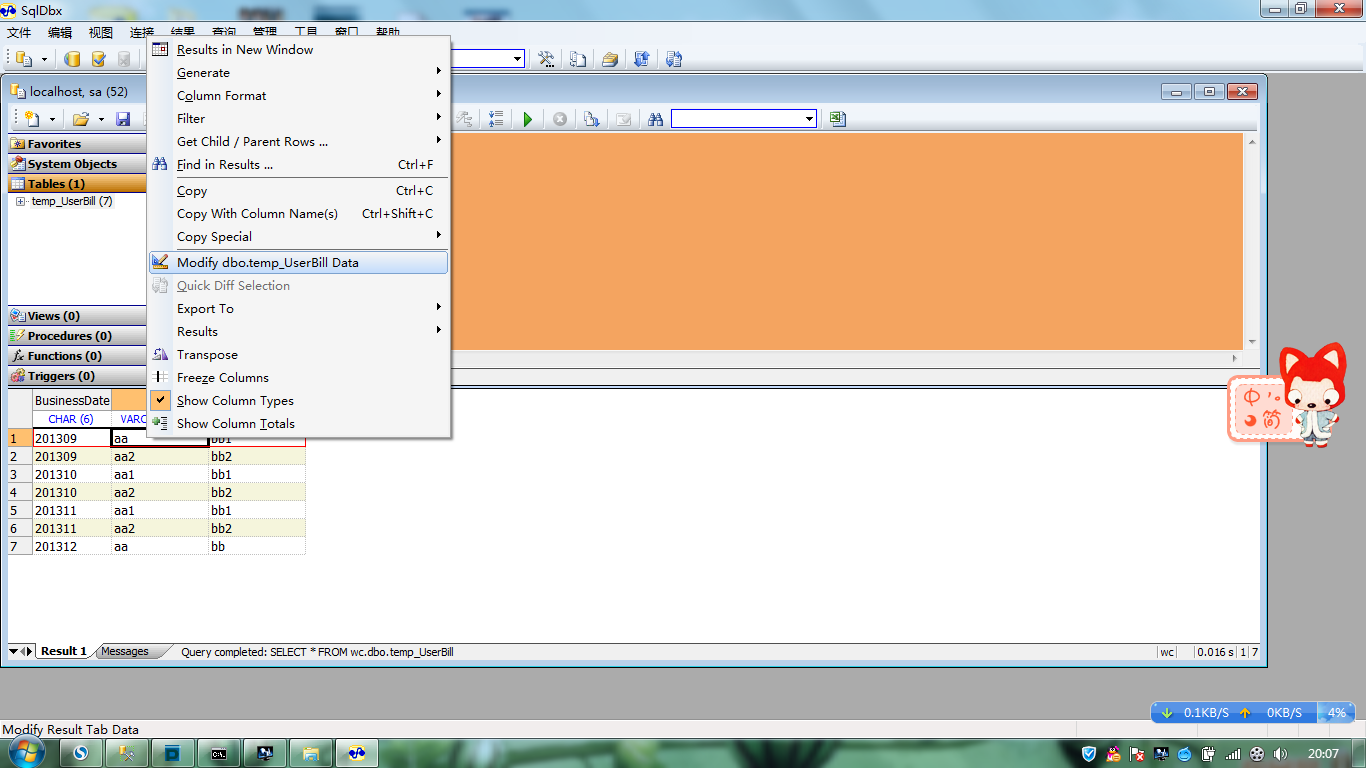
Task: Click the binoculars find icon in toolbar
Action: [655, 119]
